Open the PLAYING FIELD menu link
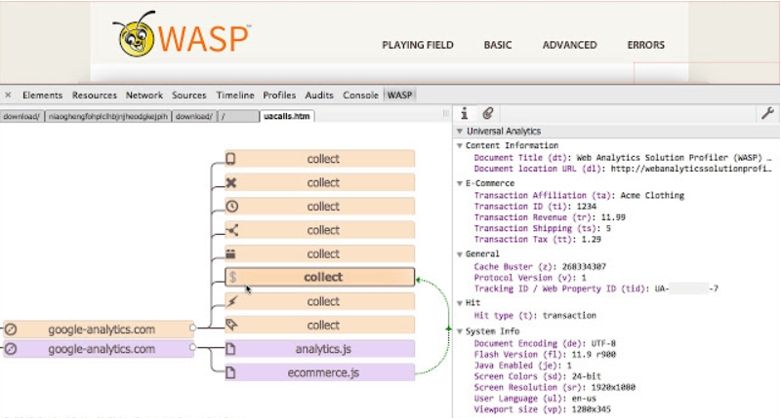The height and width of the screenshot is (418, 781). click(417, 45)
